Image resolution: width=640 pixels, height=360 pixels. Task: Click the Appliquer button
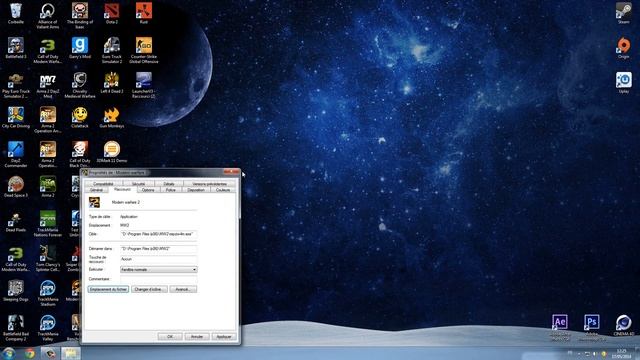[224, 336]
